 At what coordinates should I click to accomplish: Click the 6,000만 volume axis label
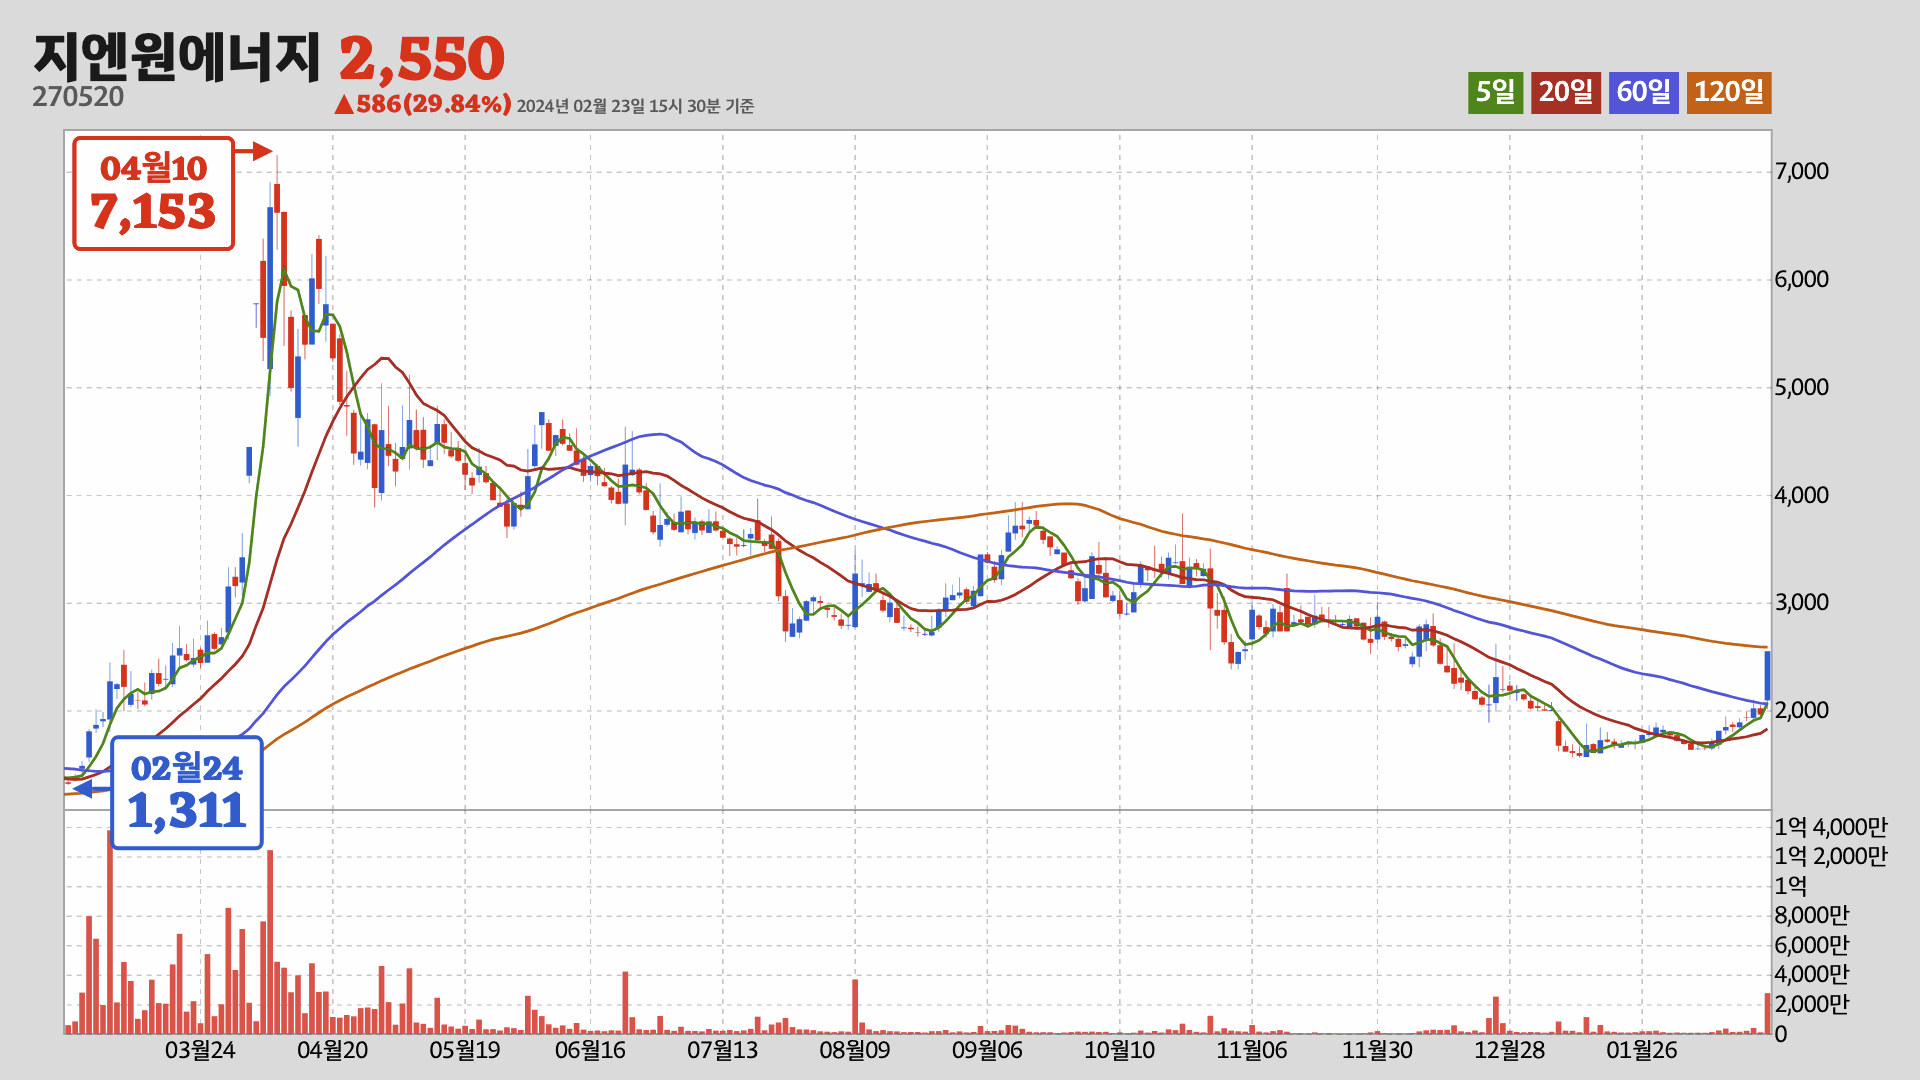[x=1812, y=945]
